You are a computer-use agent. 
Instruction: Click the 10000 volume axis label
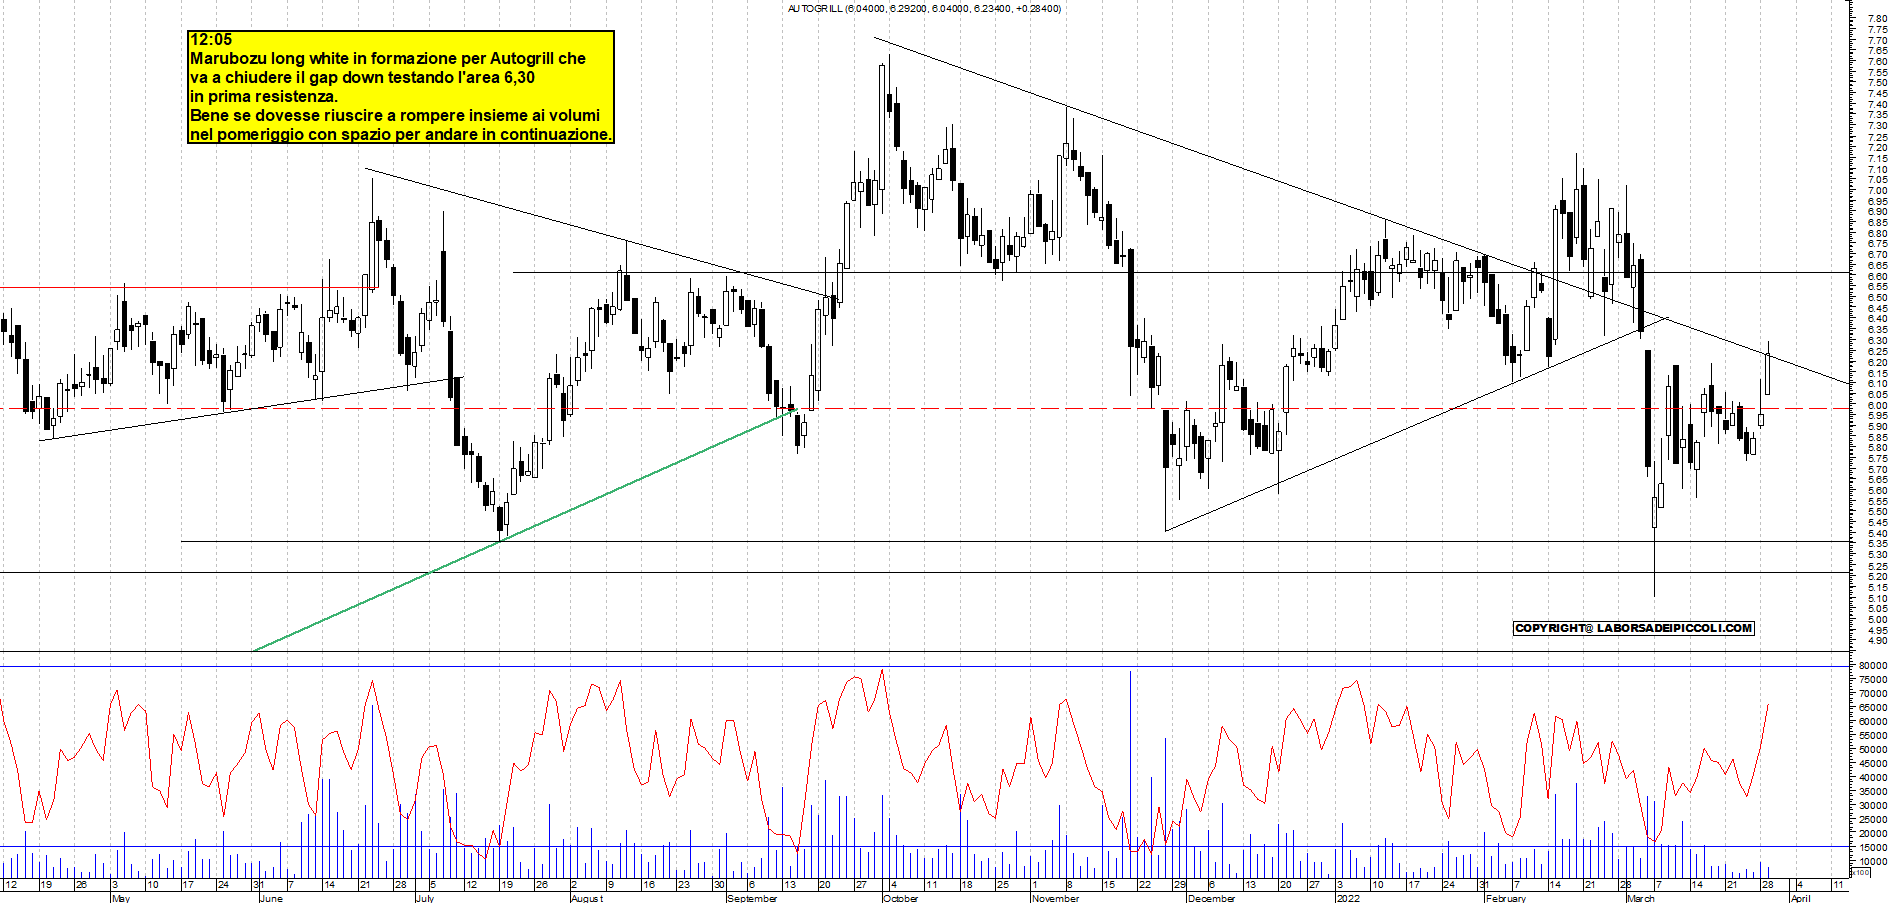(1873, 861)
